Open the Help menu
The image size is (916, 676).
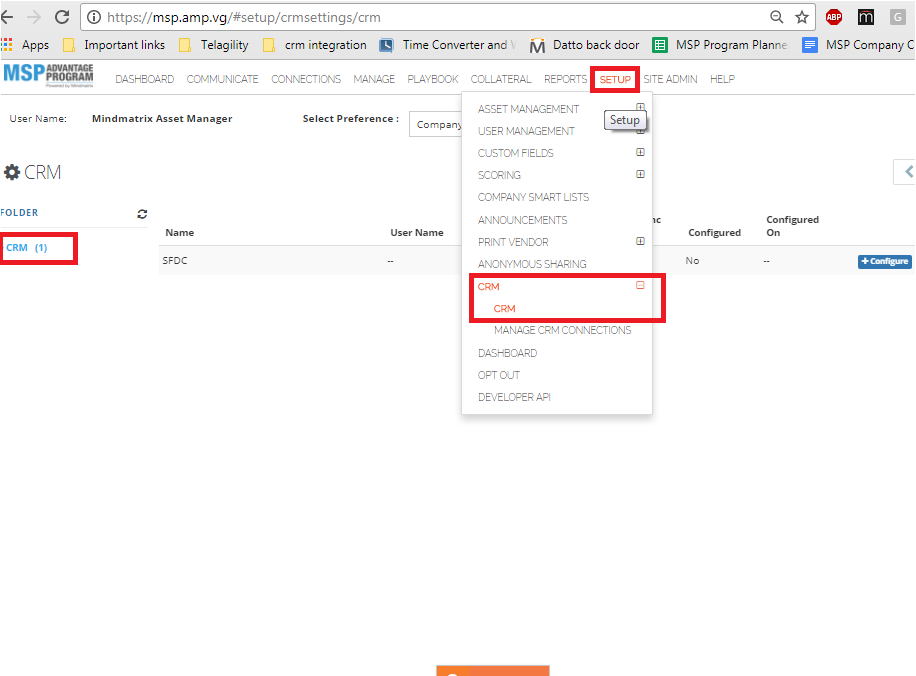click(x=722, y=79)
